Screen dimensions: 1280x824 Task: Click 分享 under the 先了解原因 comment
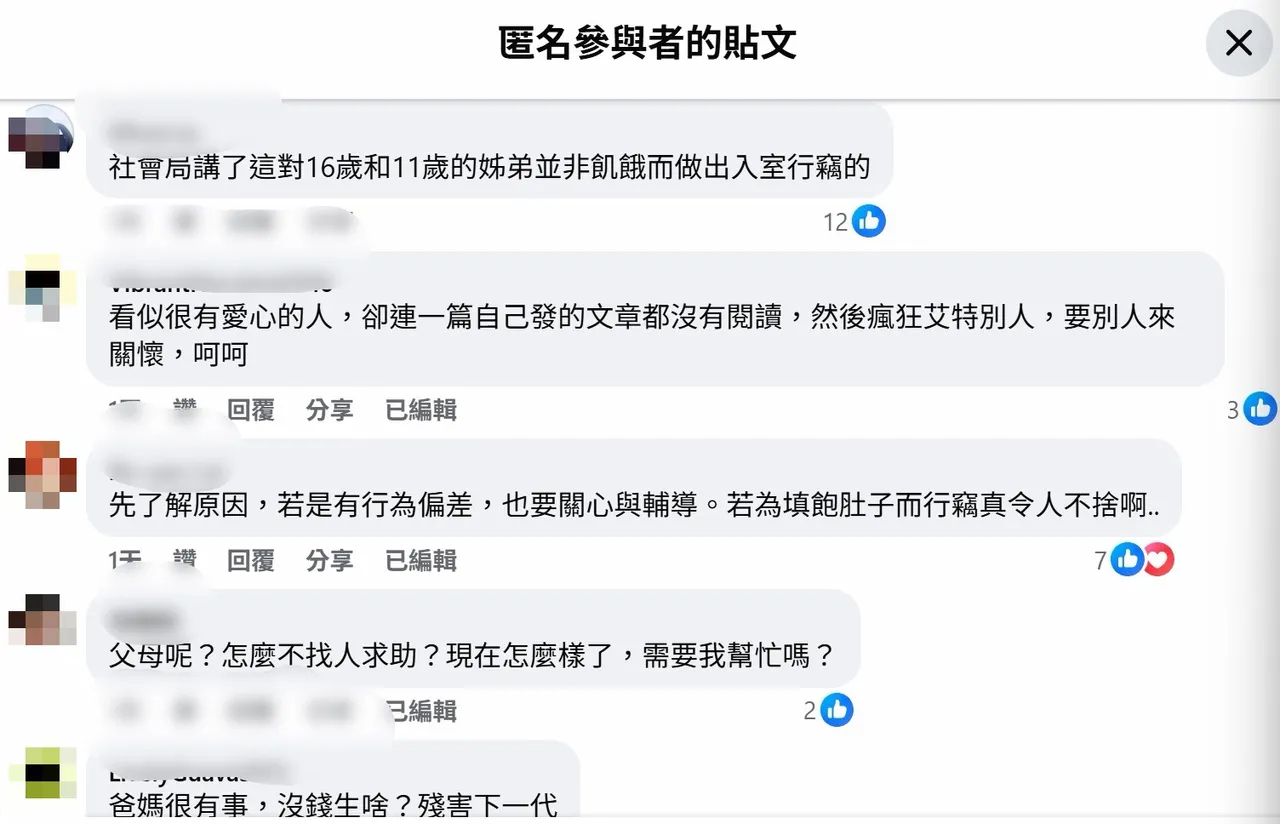(330, 560)
